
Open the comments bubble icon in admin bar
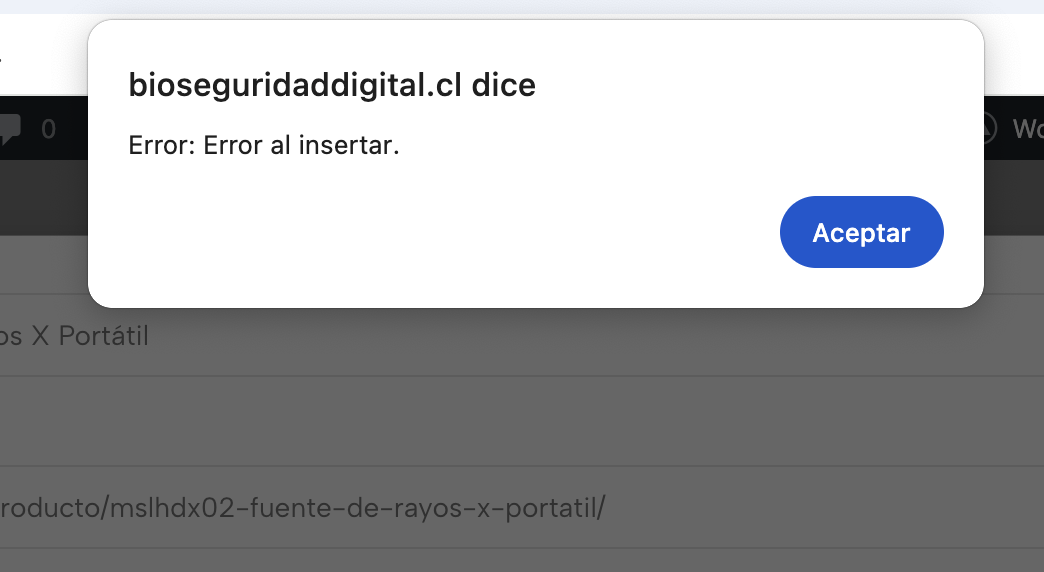pyautogui.click(x=8, y=129)
